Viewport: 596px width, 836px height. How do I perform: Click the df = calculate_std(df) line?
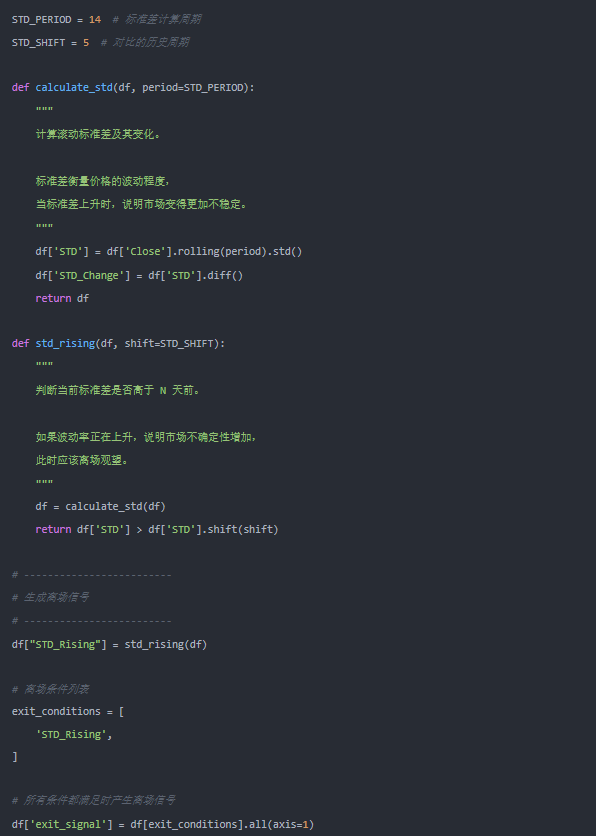click(100, 507)
